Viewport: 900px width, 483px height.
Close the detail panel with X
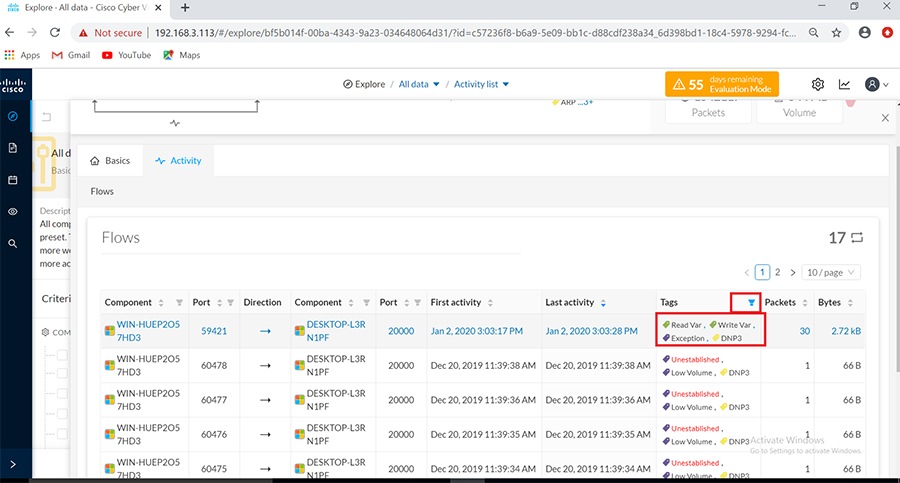pyautogui.click(x=885, y=118)
